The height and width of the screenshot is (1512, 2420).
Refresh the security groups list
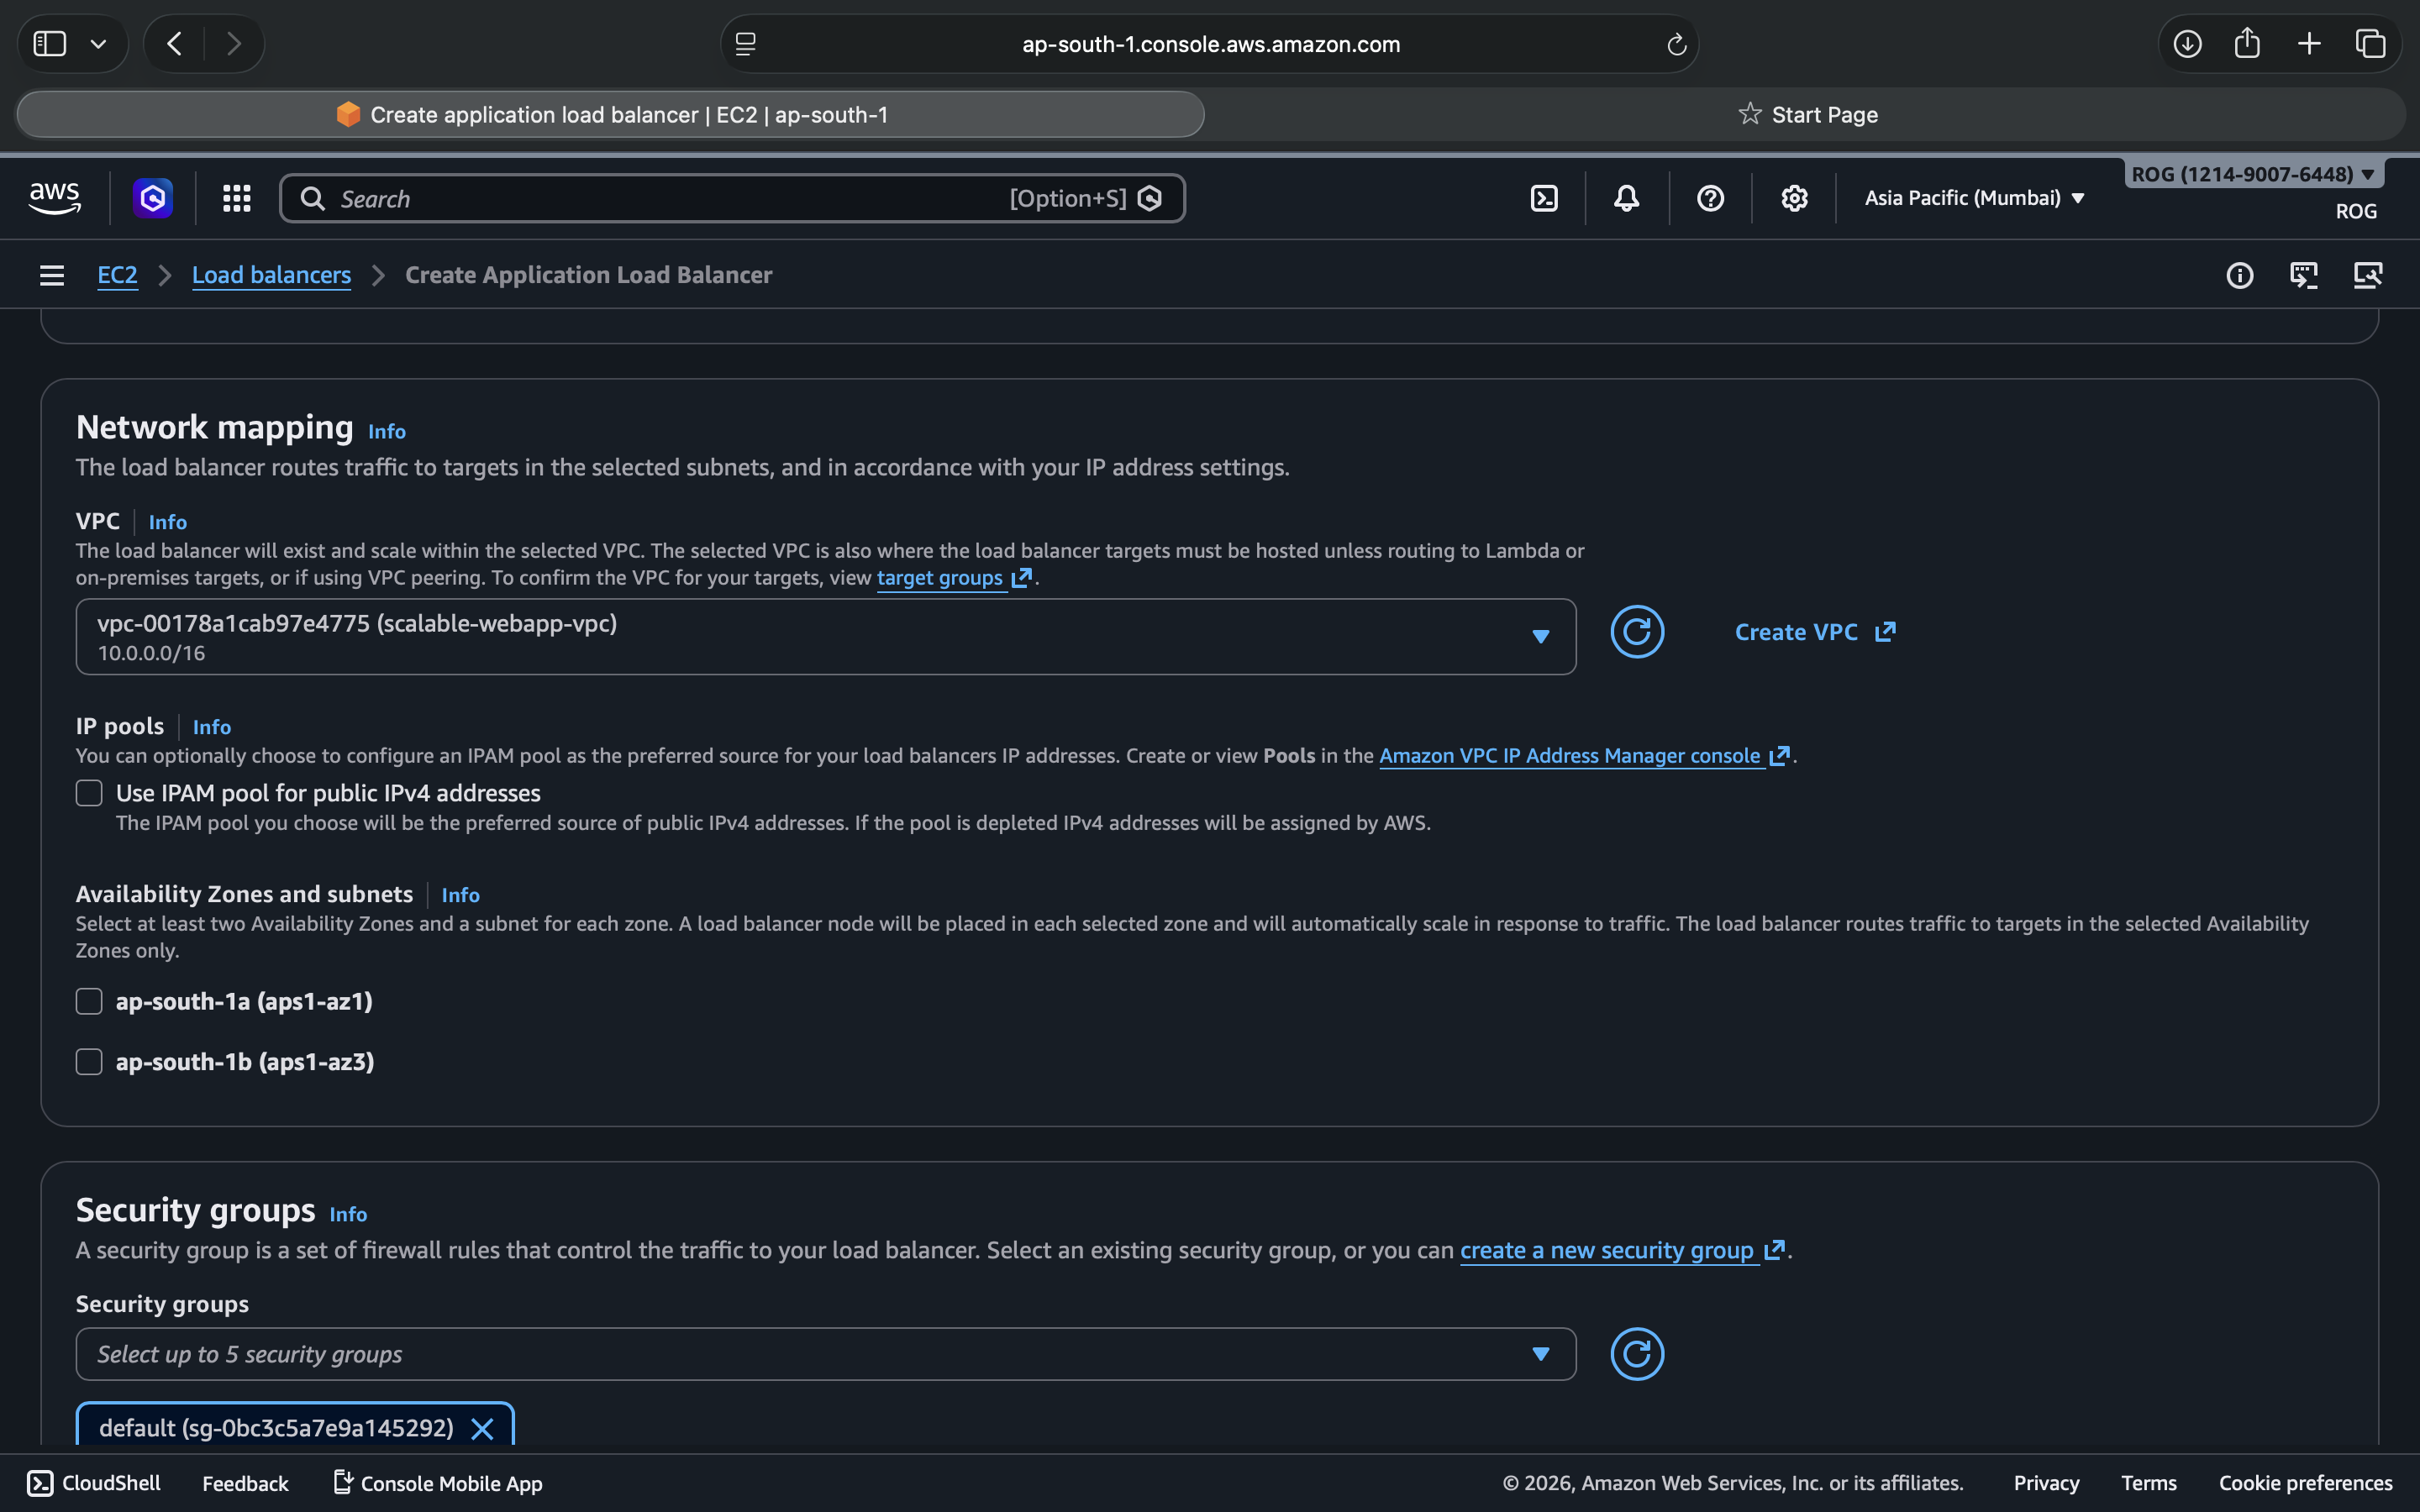coord(1637,1354)
